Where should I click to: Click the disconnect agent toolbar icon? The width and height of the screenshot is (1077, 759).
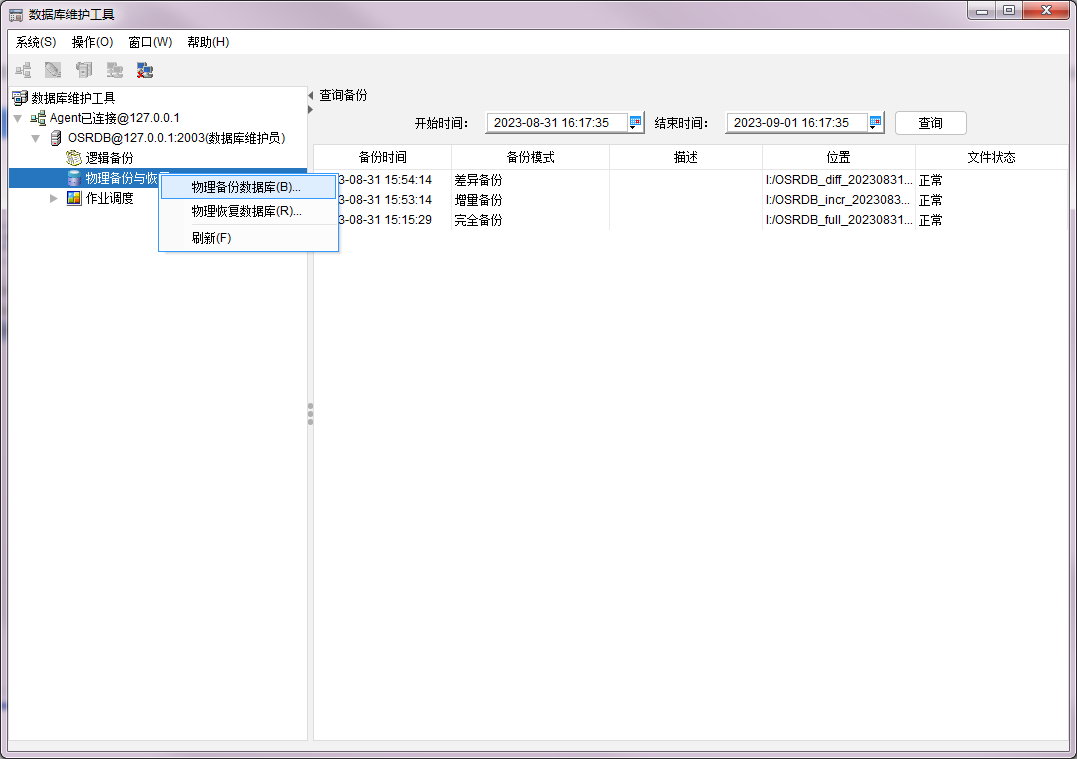145,70
